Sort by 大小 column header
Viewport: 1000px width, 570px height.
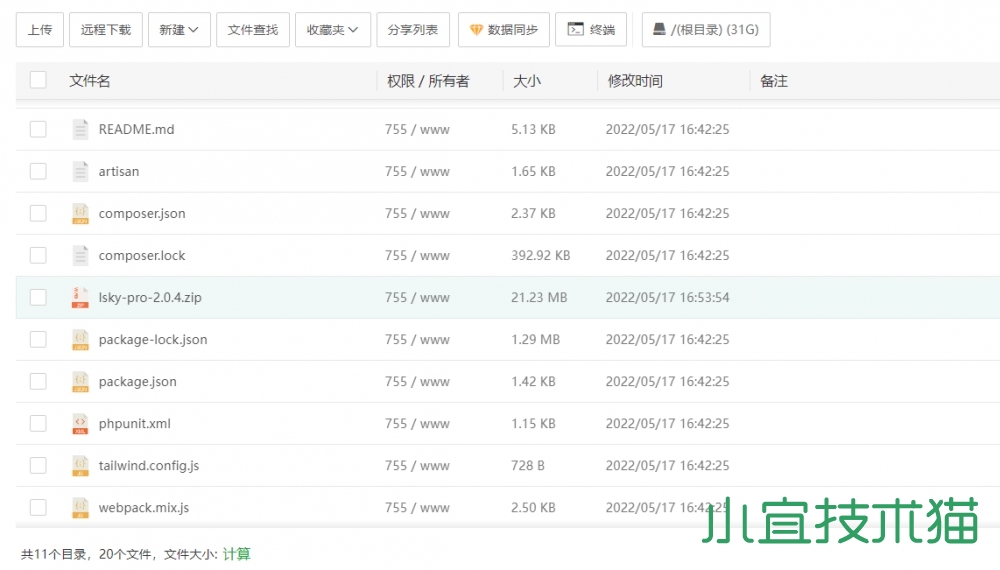click(x=527, y=81)
